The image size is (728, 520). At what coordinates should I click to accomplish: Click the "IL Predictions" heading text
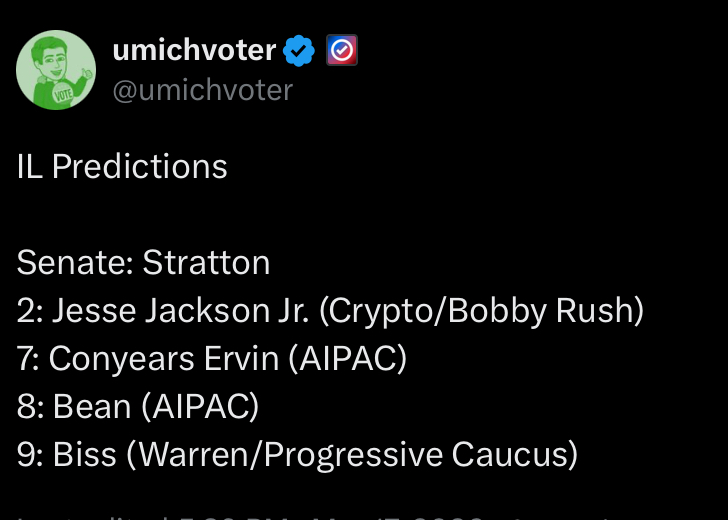(x=122, y=166)
